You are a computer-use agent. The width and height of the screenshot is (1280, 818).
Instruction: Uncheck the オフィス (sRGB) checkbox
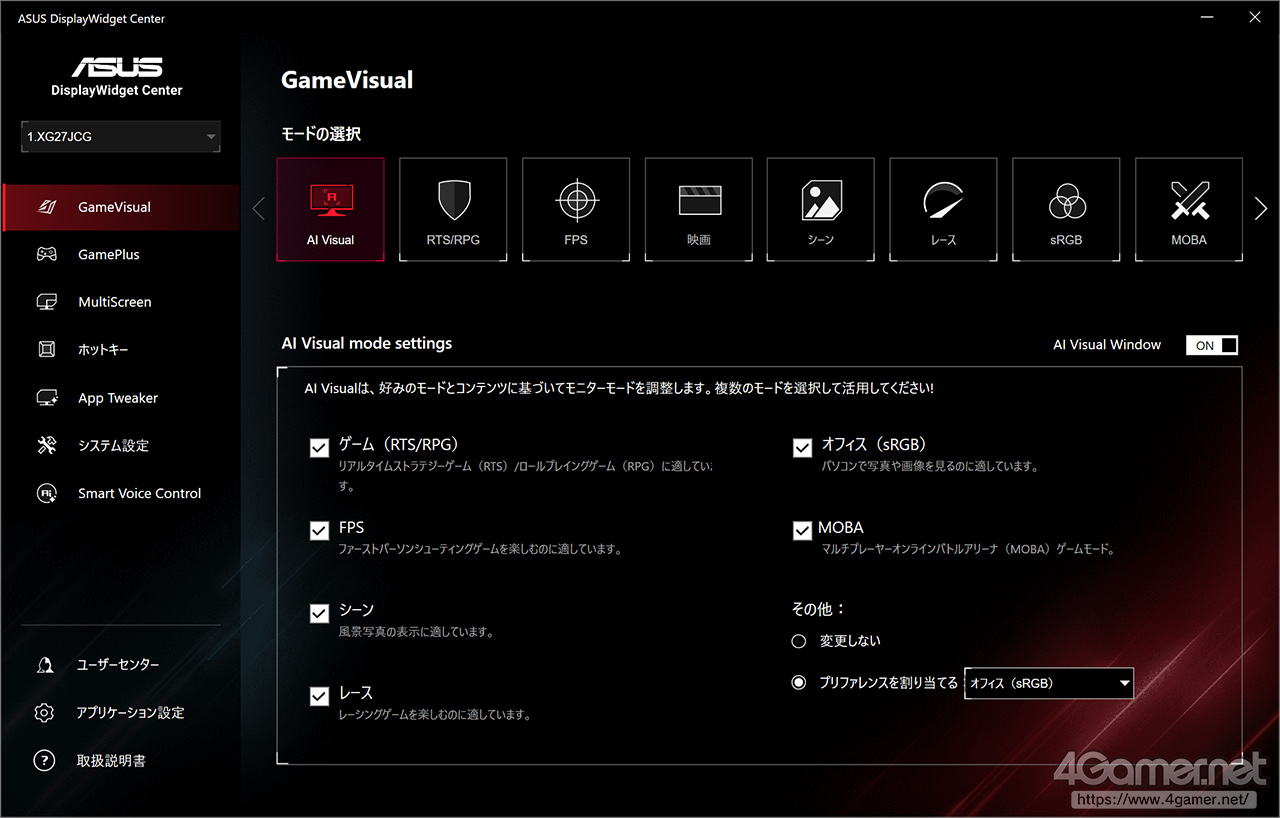802,448
